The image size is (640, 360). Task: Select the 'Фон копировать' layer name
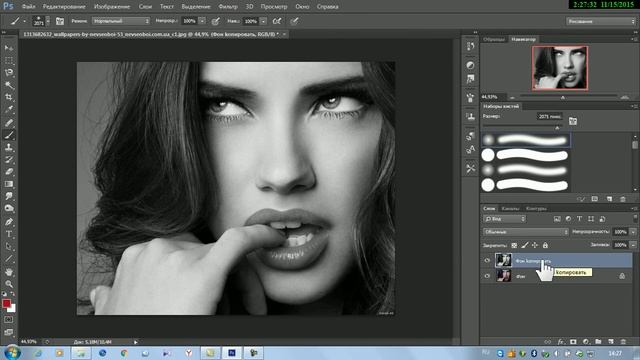(533, 260)
